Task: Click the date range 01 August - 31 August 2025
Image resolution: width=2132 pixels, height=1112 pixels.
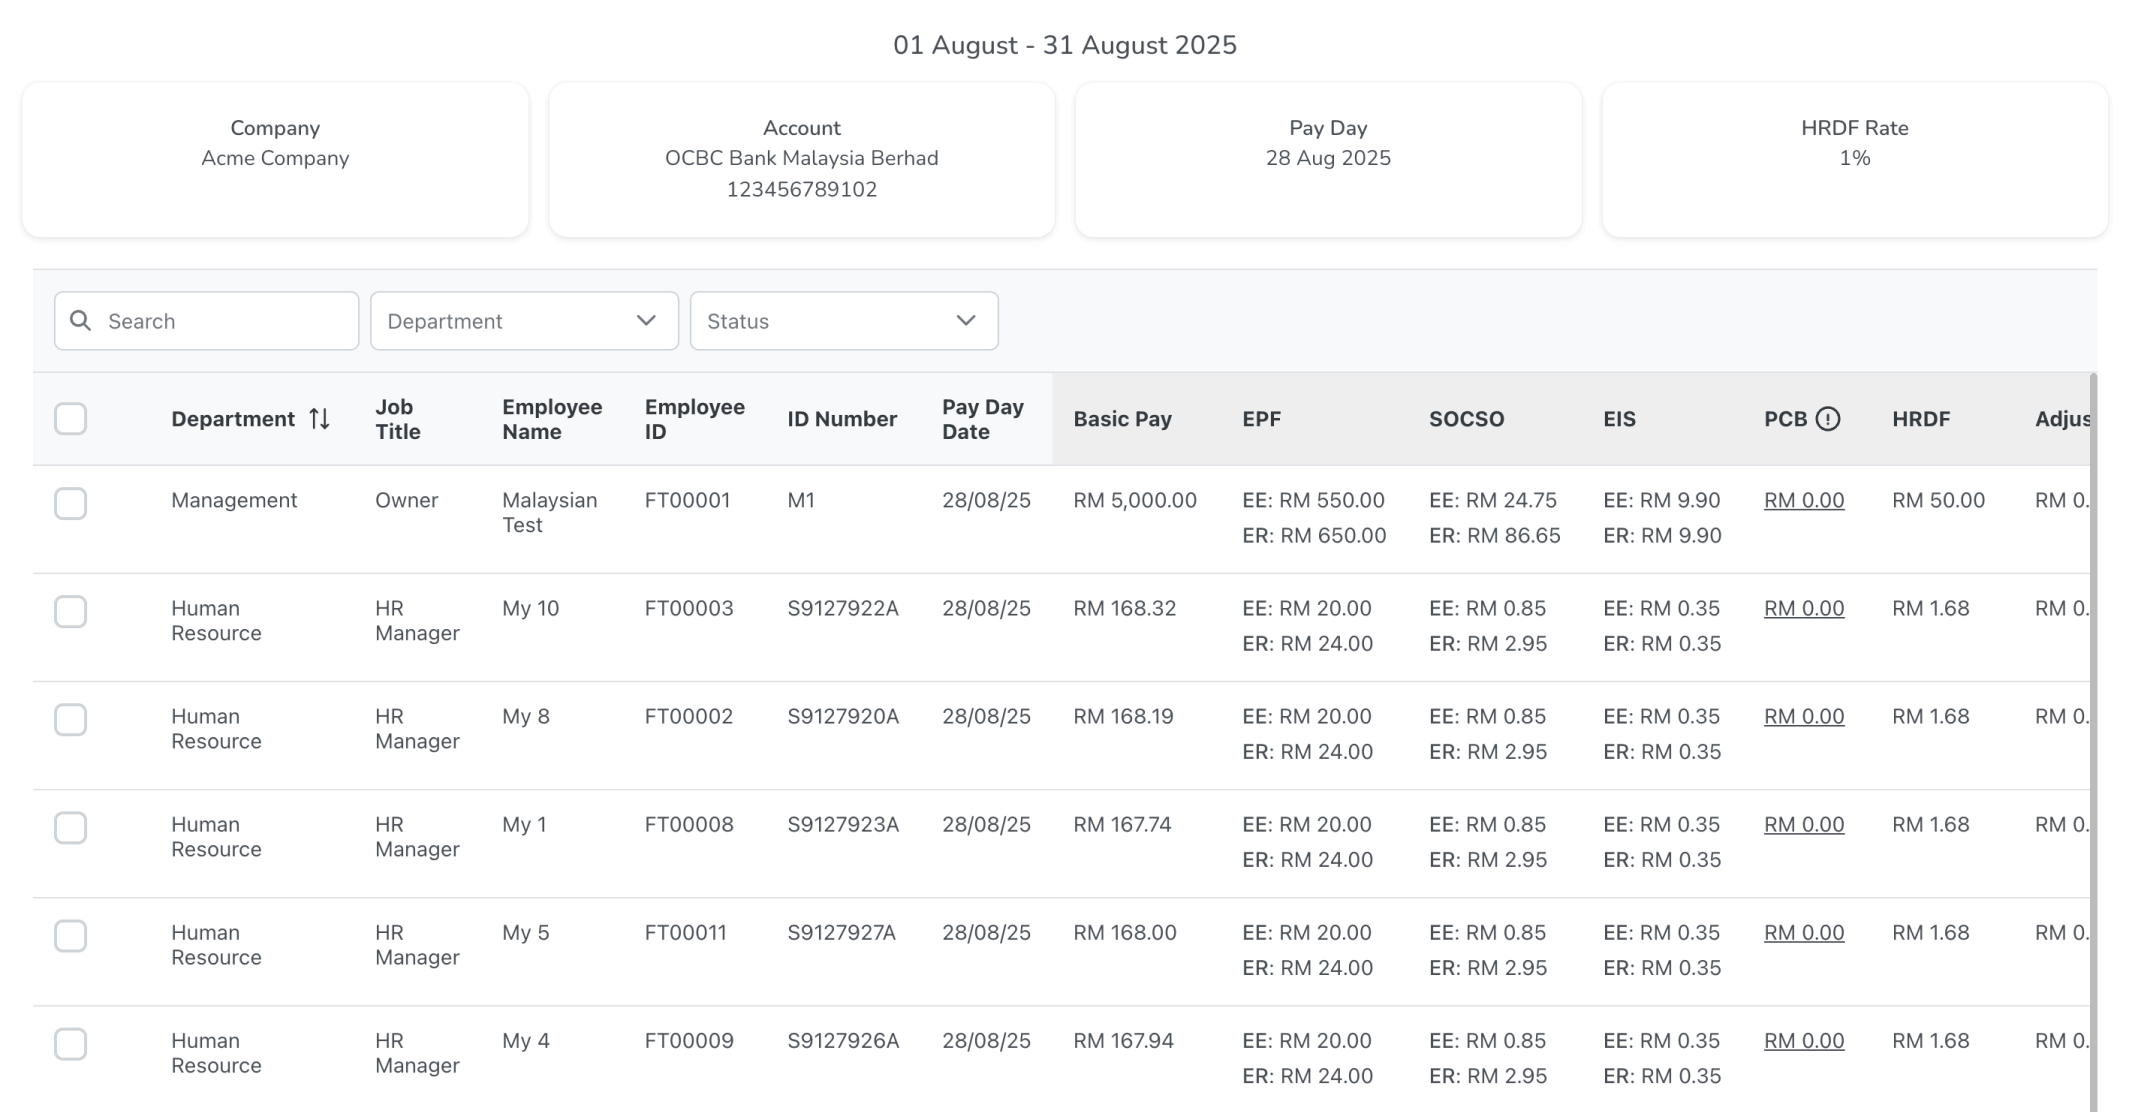Action: [x=1065, y=45]
